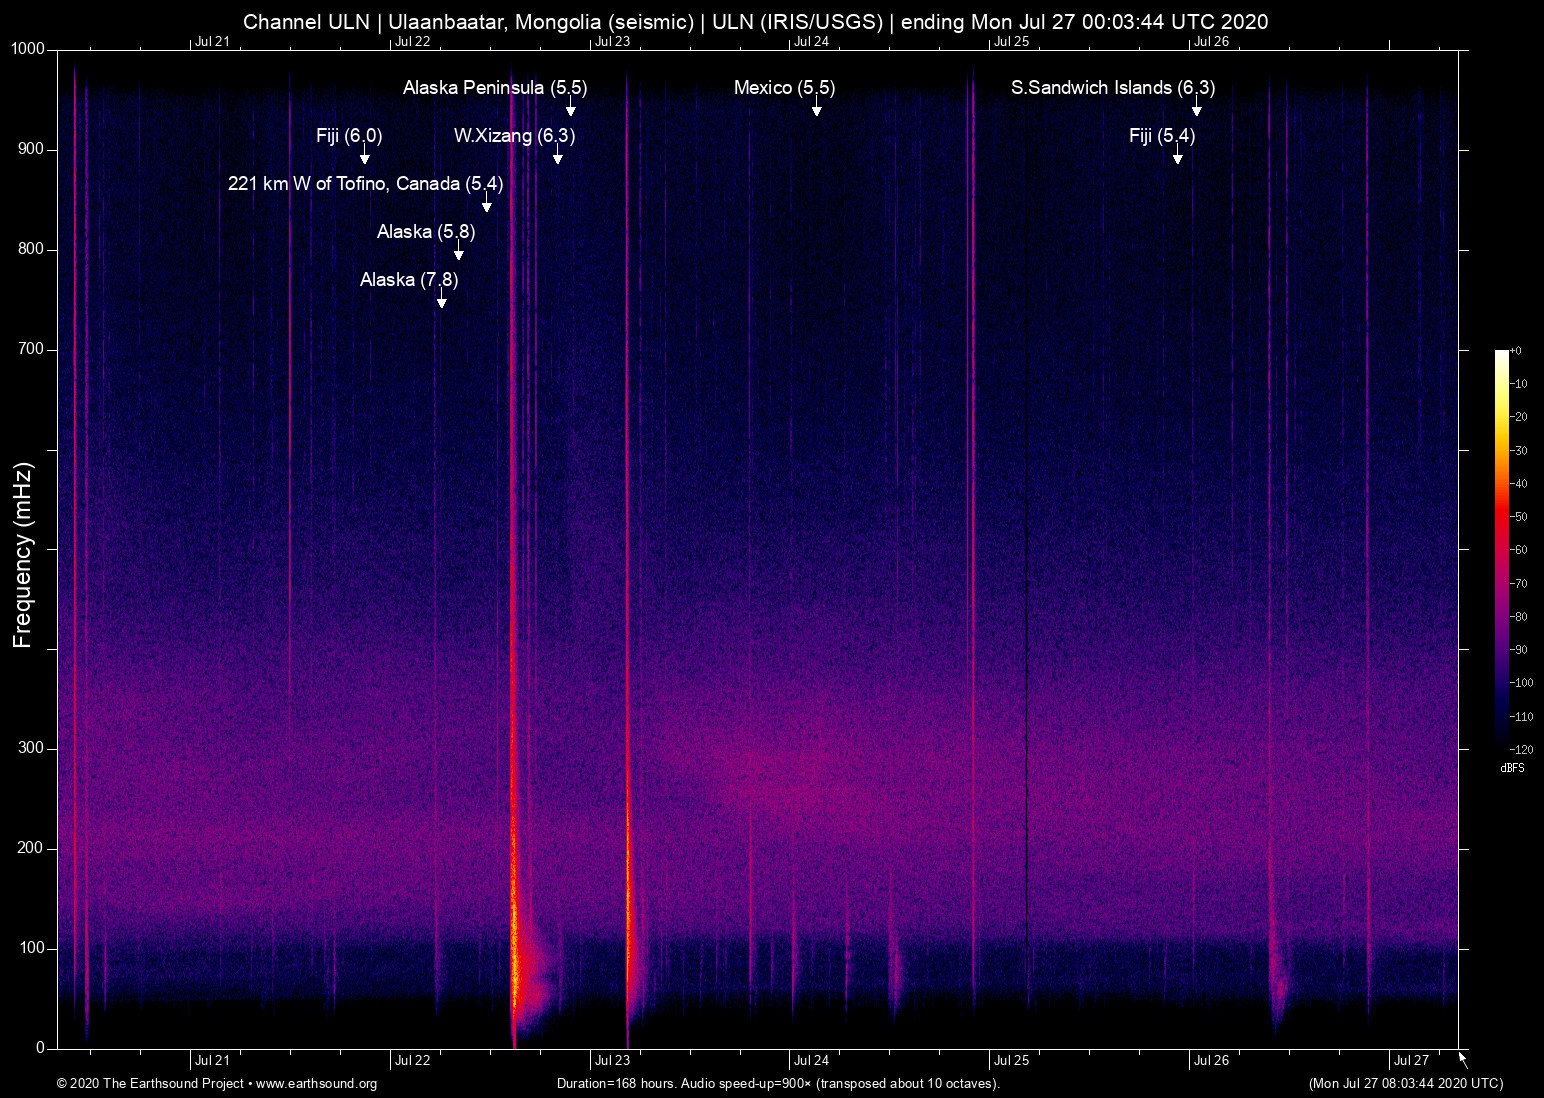Screen dimensions: 1544x1098
Task: Click the arrow beneath Mexico (5.5) label
Action: click(x=817, y=108)
